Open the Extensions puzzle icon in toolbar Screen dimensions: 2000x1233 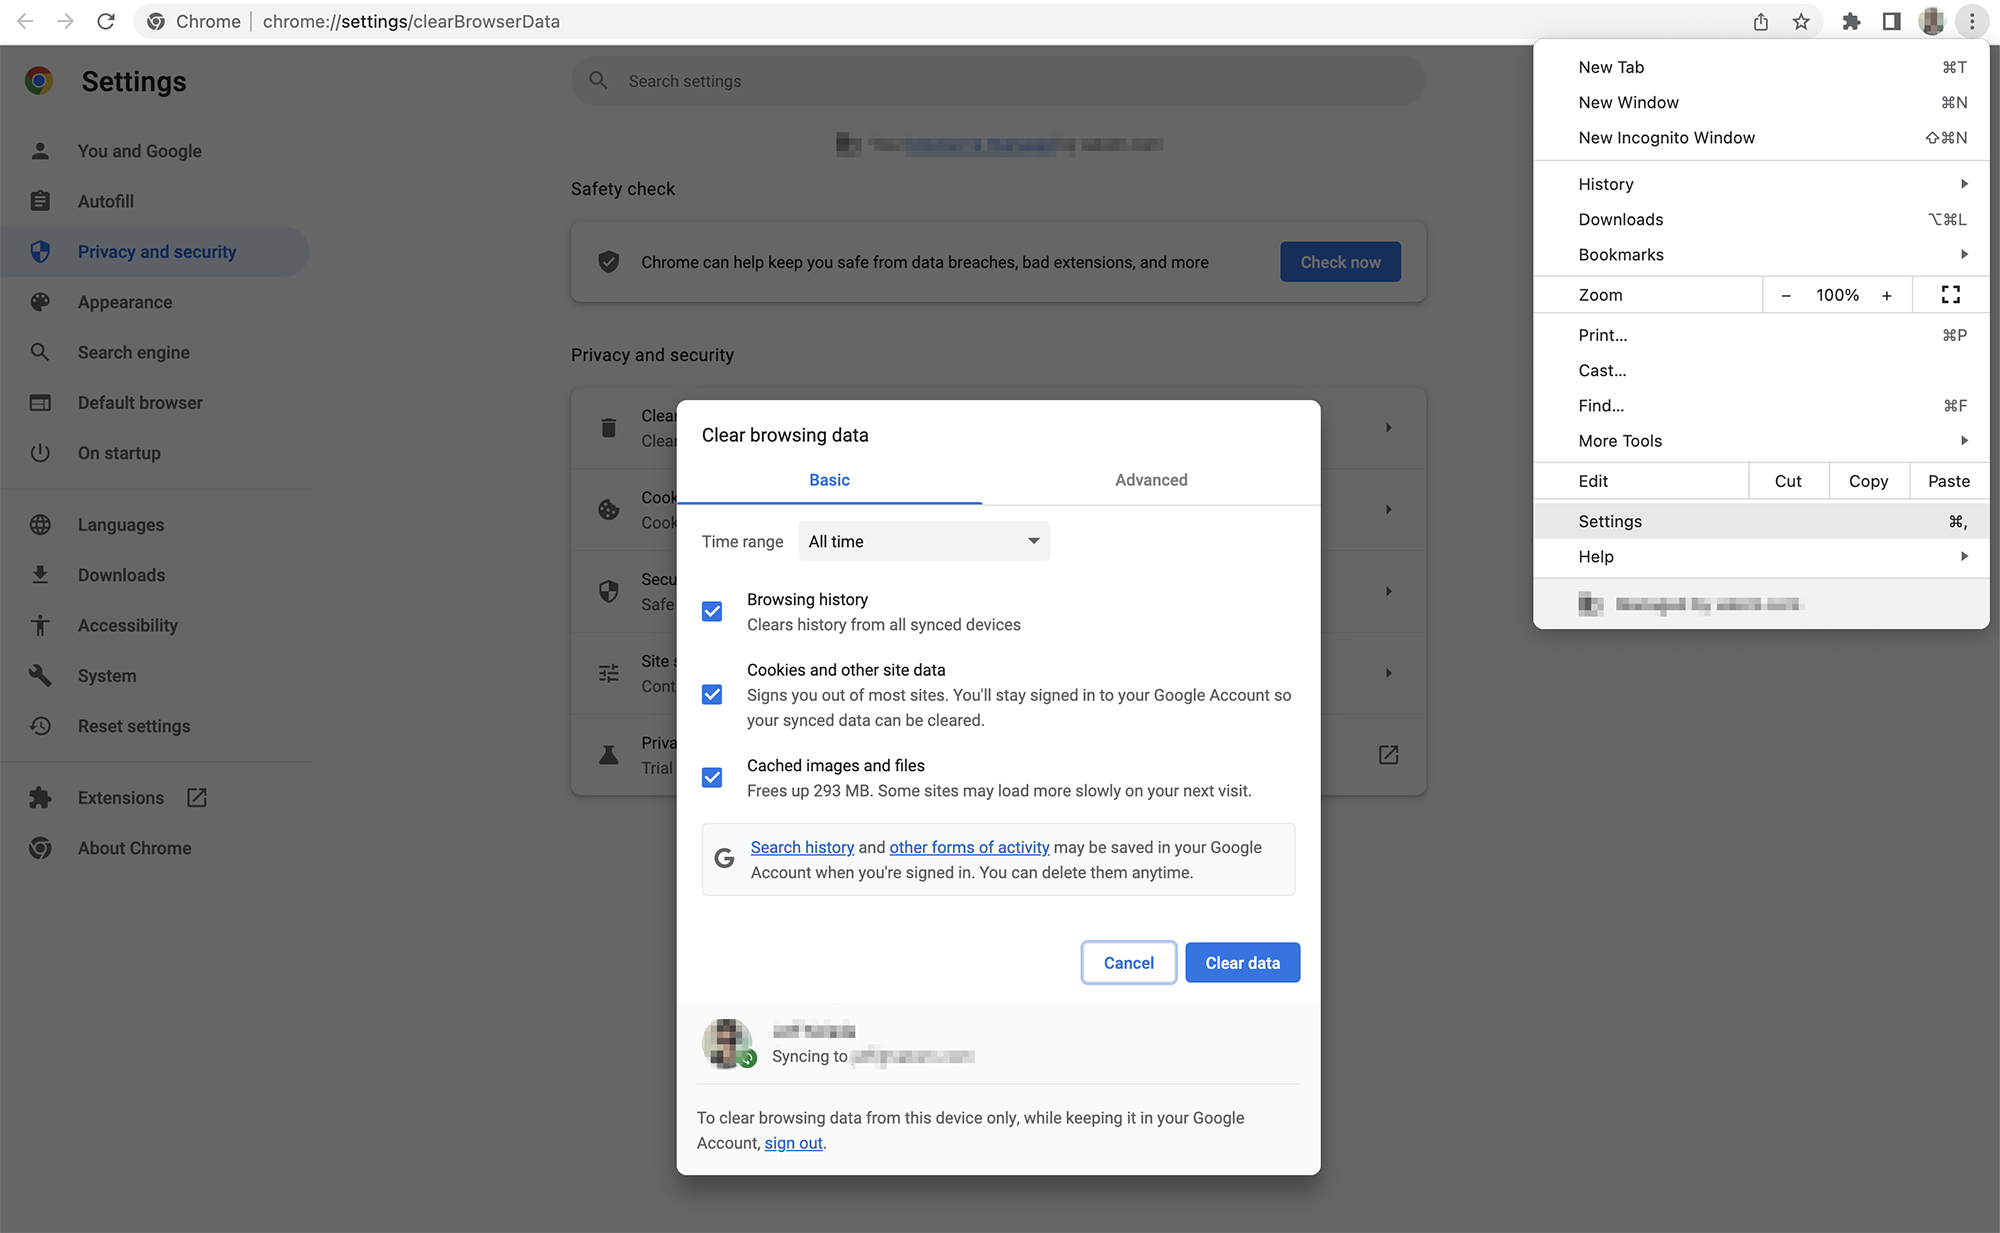click(1851, 21)
